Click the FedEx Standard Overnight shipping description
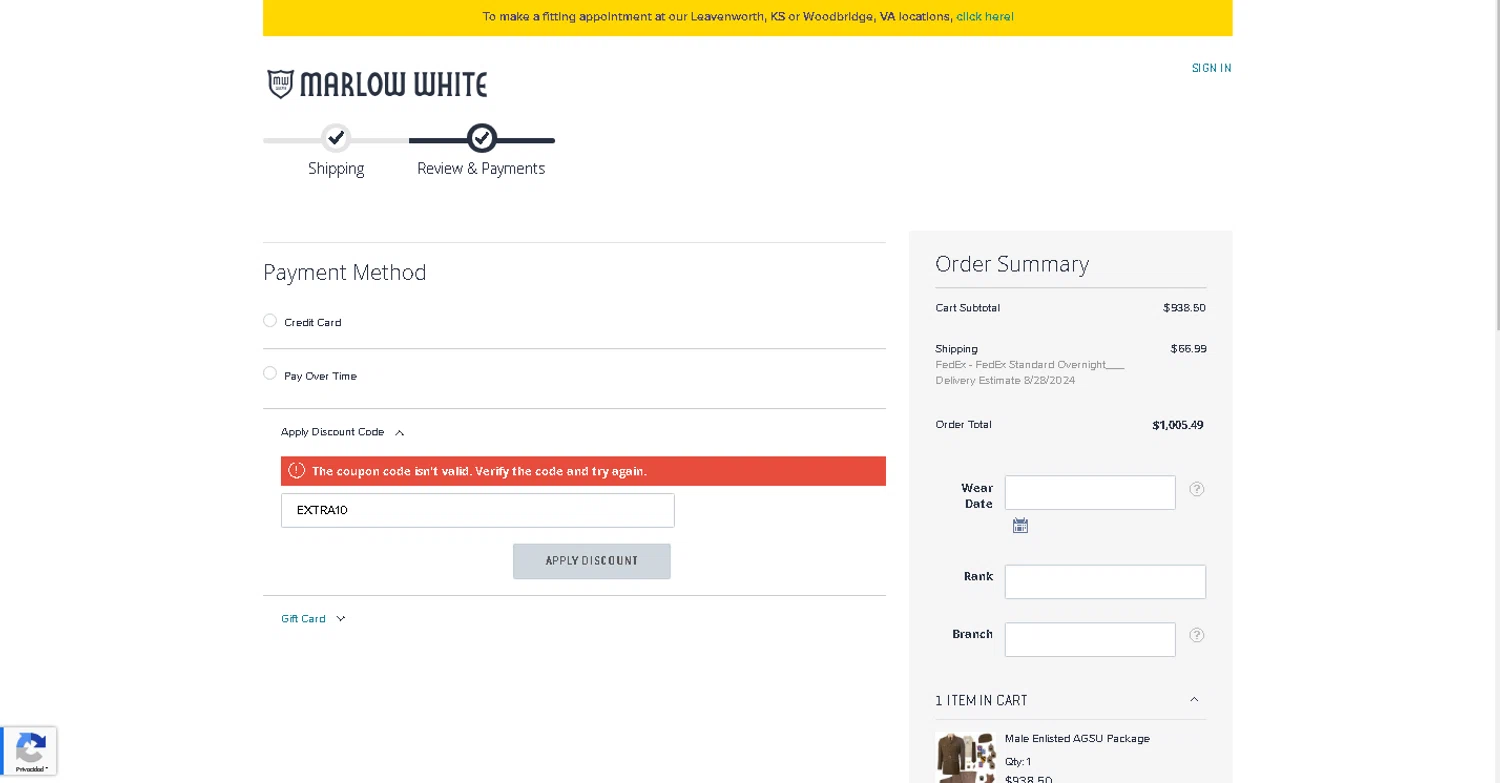 pyautogui.click(x=1030, y=365)
